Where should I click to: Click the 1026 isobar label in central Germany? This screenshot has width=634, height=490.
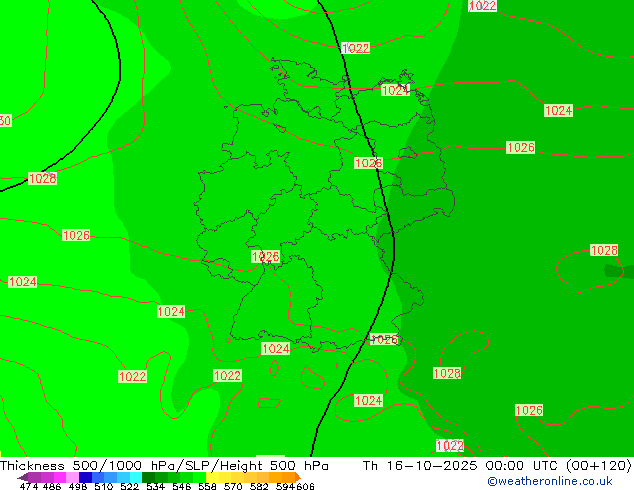265,256
